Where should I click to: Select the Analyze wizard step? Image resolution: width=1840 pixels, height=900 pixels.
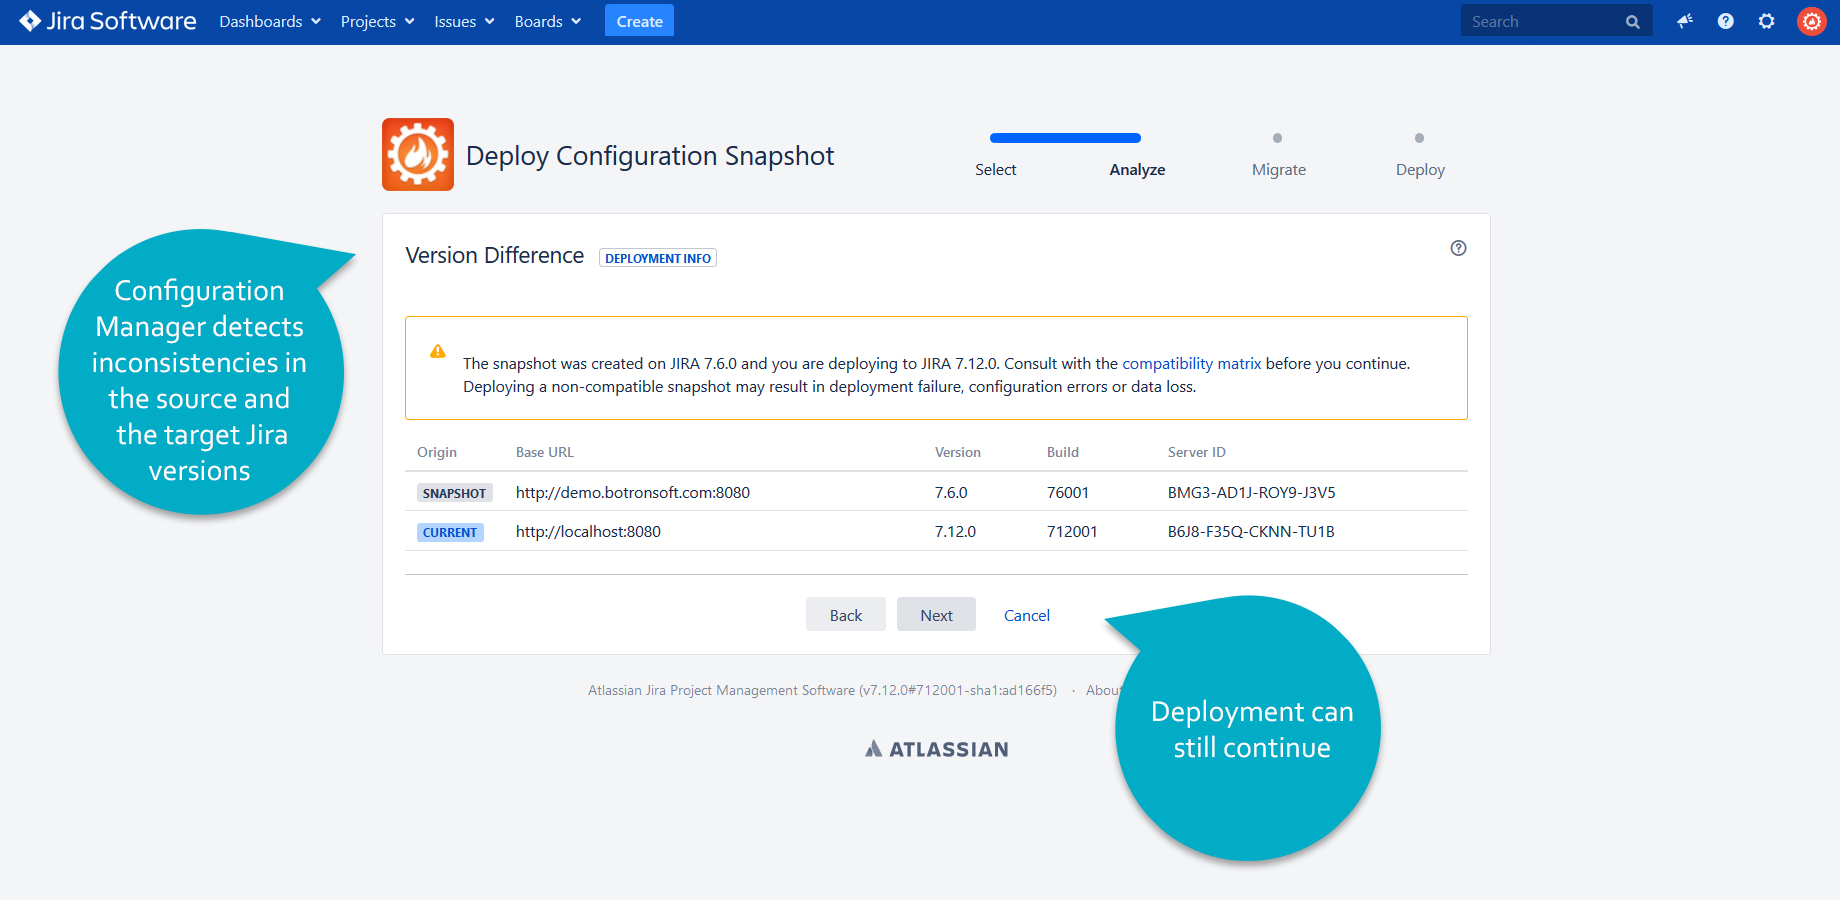pyautogui.click(x=1137, y=169)
